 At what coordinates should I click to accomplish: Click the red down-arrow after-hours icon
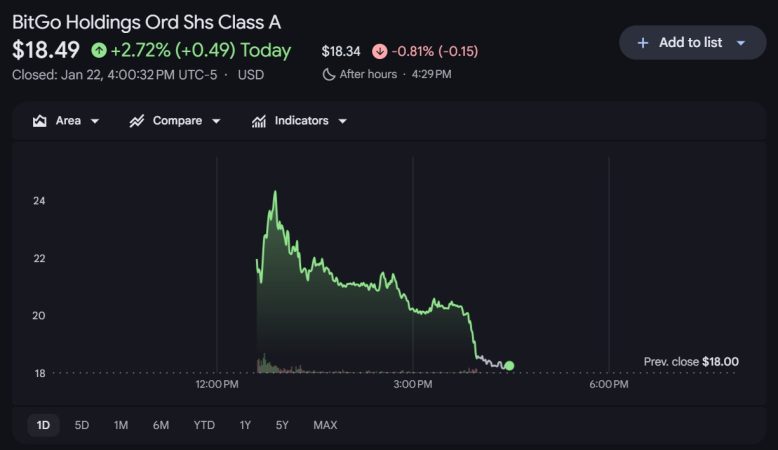[379, 51]
